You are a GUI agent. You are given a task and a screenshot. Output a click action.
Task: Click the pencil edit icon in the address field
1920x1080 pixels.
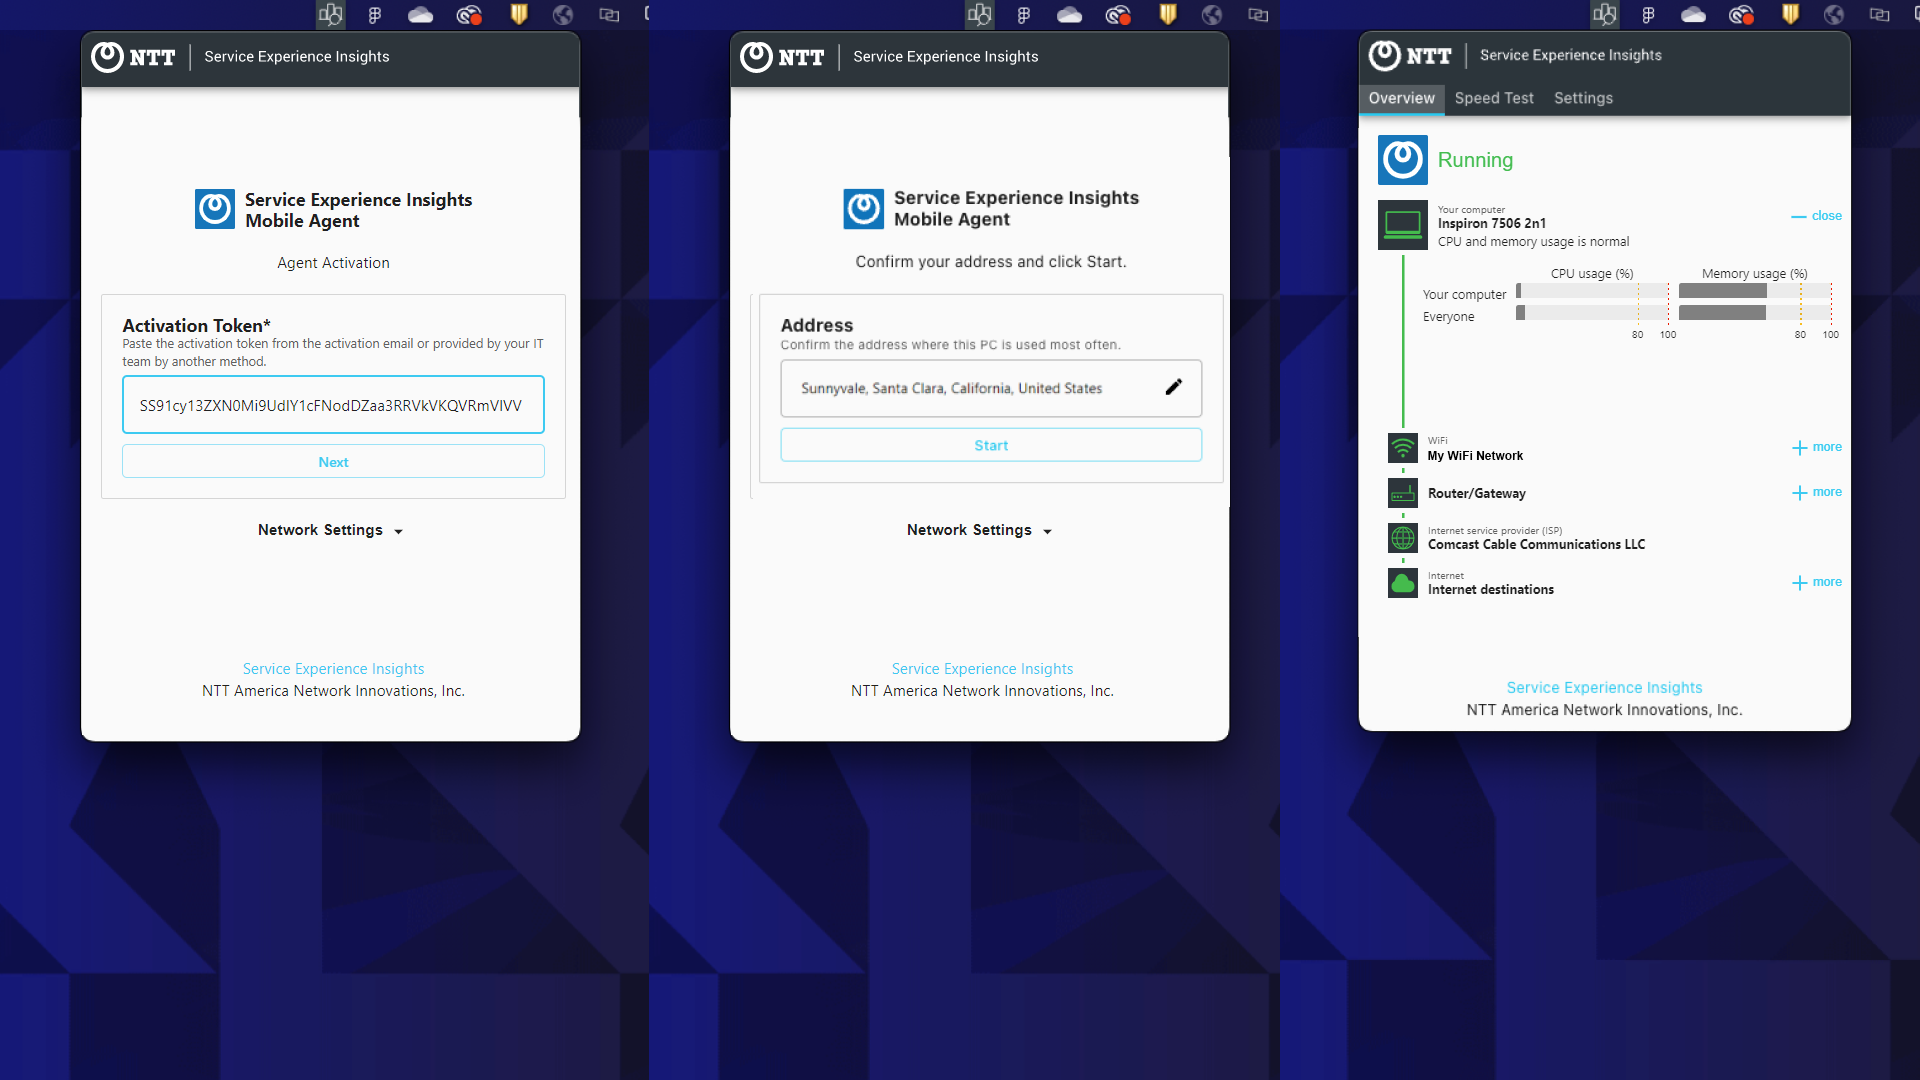(x=1174, y=387)
